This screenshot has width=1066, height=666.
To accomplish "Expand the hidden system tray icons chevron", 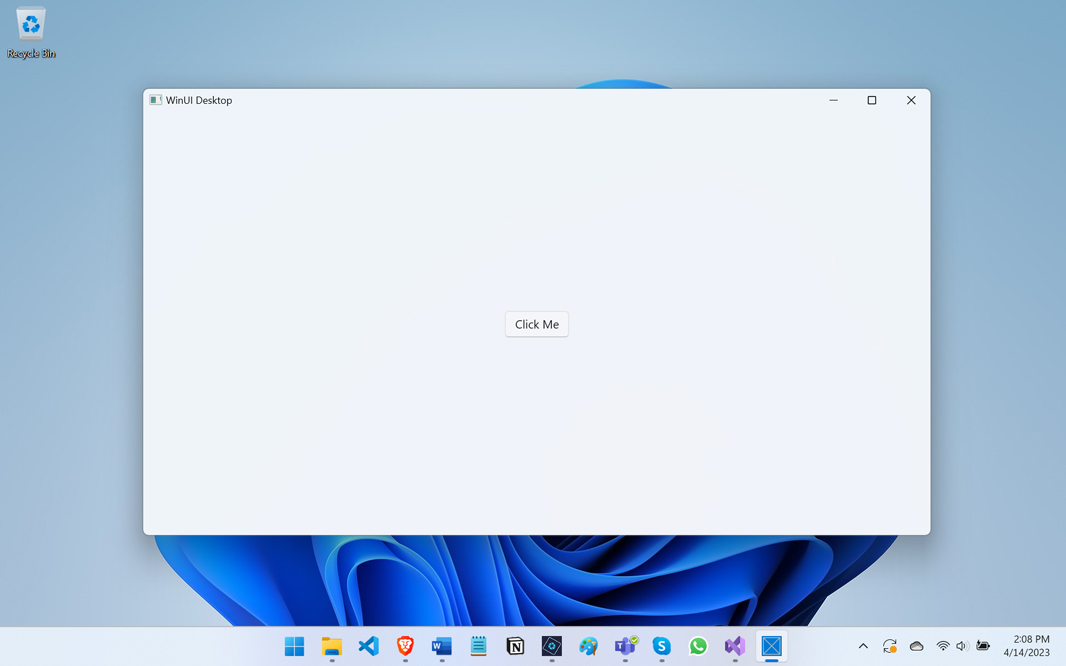I will click(863, 646).
